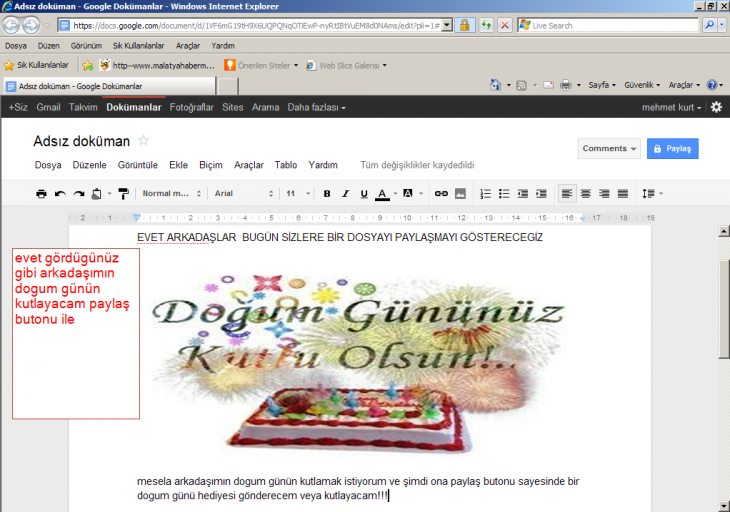This screenshot has width=730, height=512.
Task: Click the document vertical scrollbar
Action: pyautogui.click(x=723, y=369)
